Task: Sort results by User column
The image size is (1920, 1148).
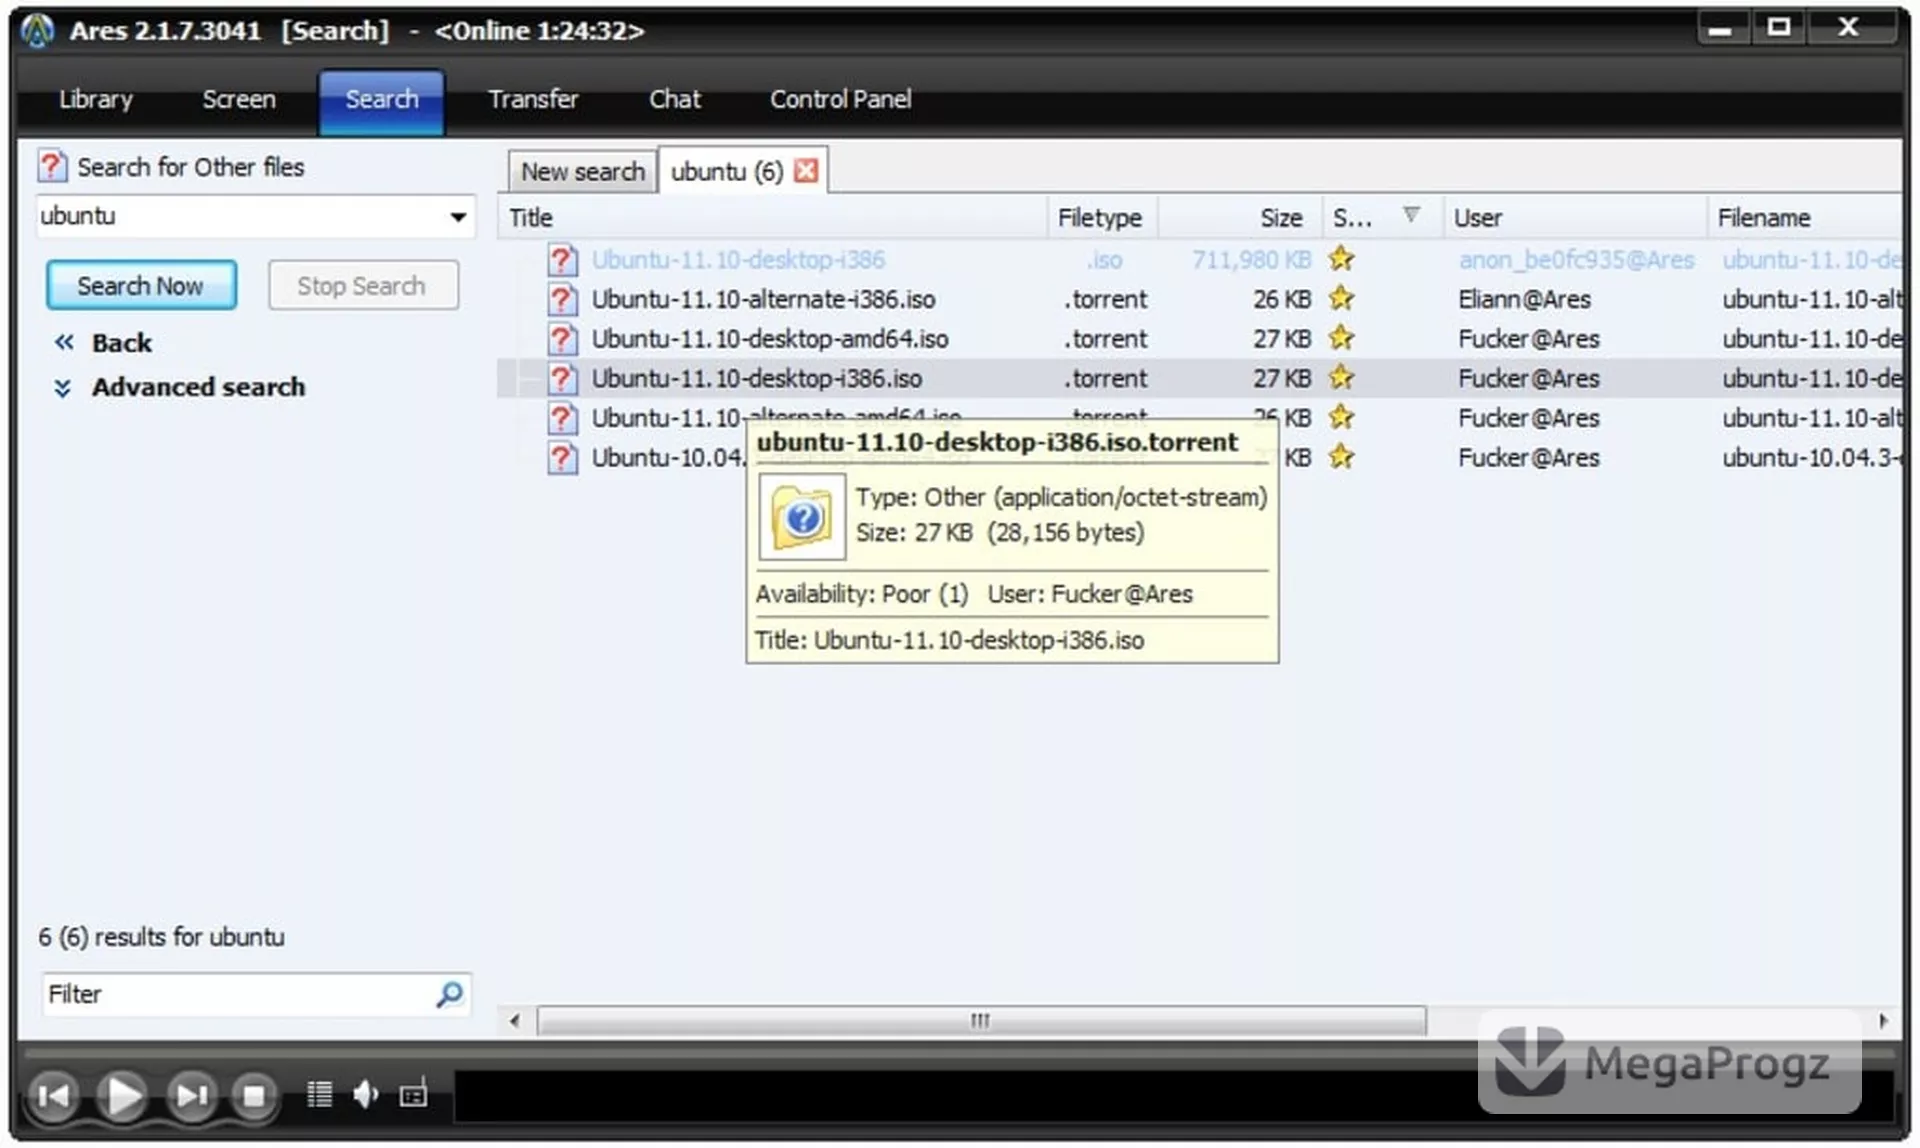Action: click(x=1575, y=217)
